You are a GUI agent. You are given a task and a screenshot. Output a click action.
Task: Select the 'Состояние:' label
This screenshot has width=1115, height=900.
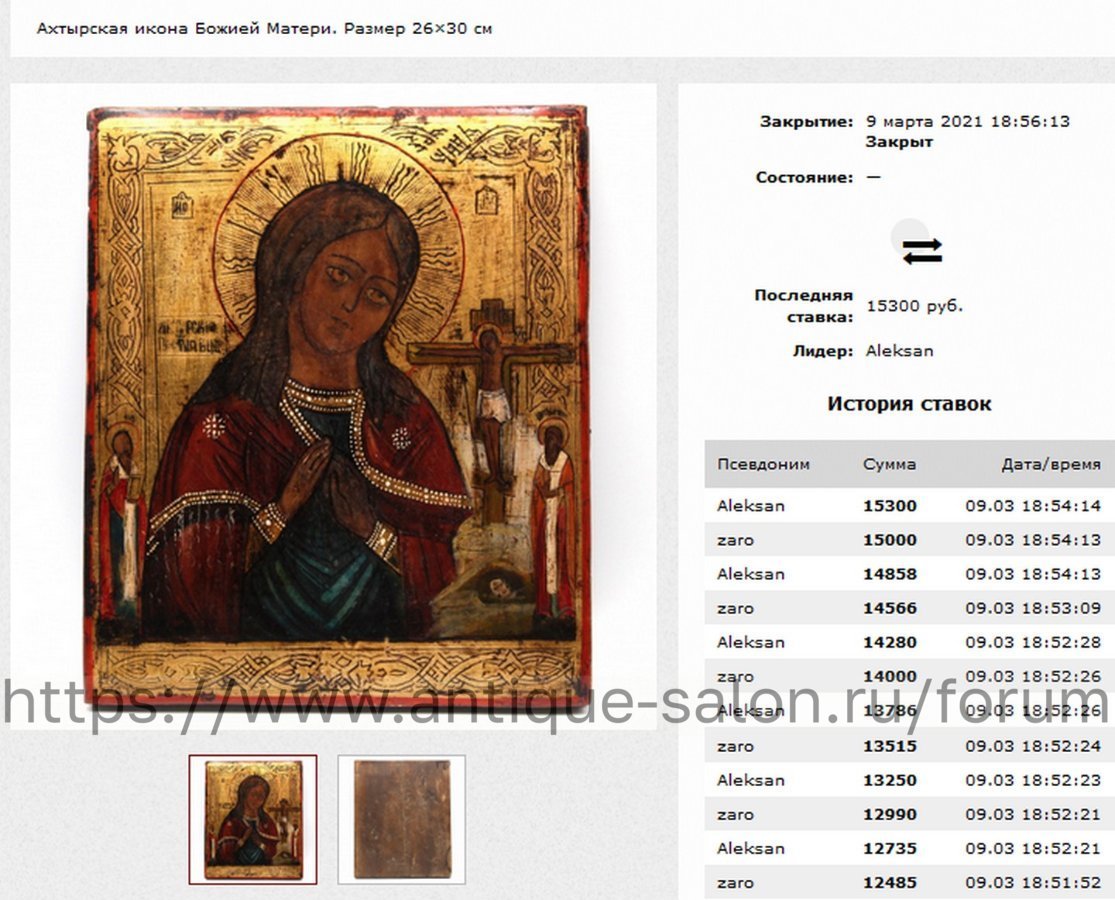click(x=804, y=177)
